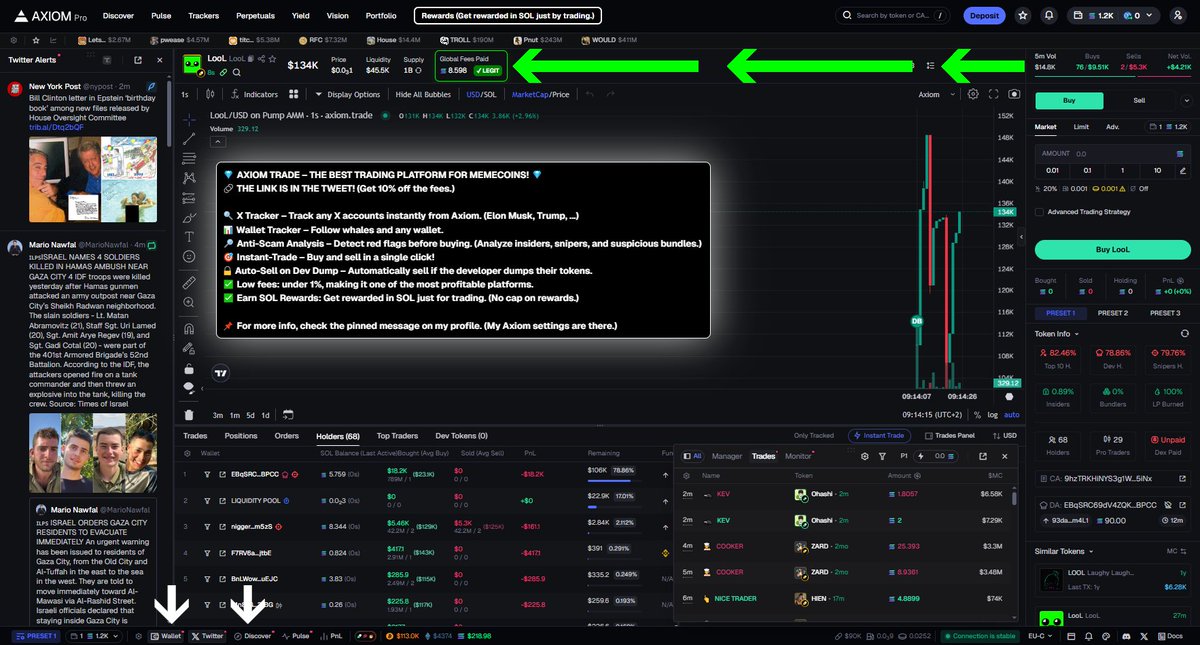Switch chart to Price view
The height and width of the screenshot is (645, 1200).
pyautogui.click(x=560, y=94)
